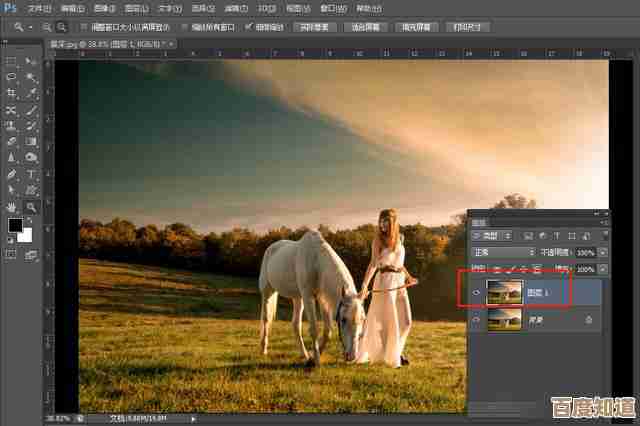Select the Type tool
This screenshot has width=640, height=426.
(x=32, y=174)
